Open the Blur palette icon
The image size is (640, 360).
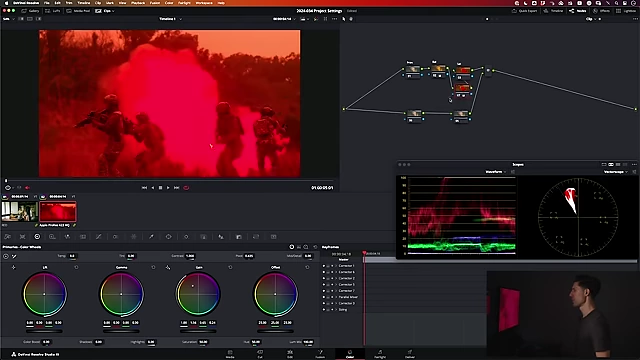point(221,237)
